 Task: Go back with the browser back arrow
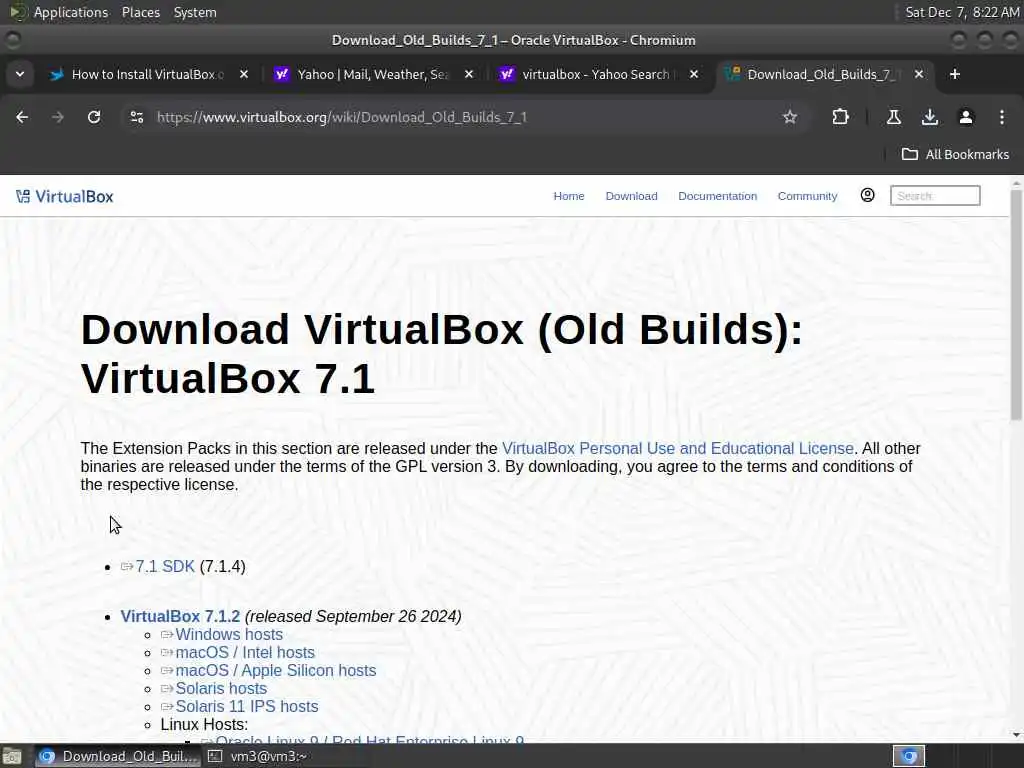click(22, 117)
